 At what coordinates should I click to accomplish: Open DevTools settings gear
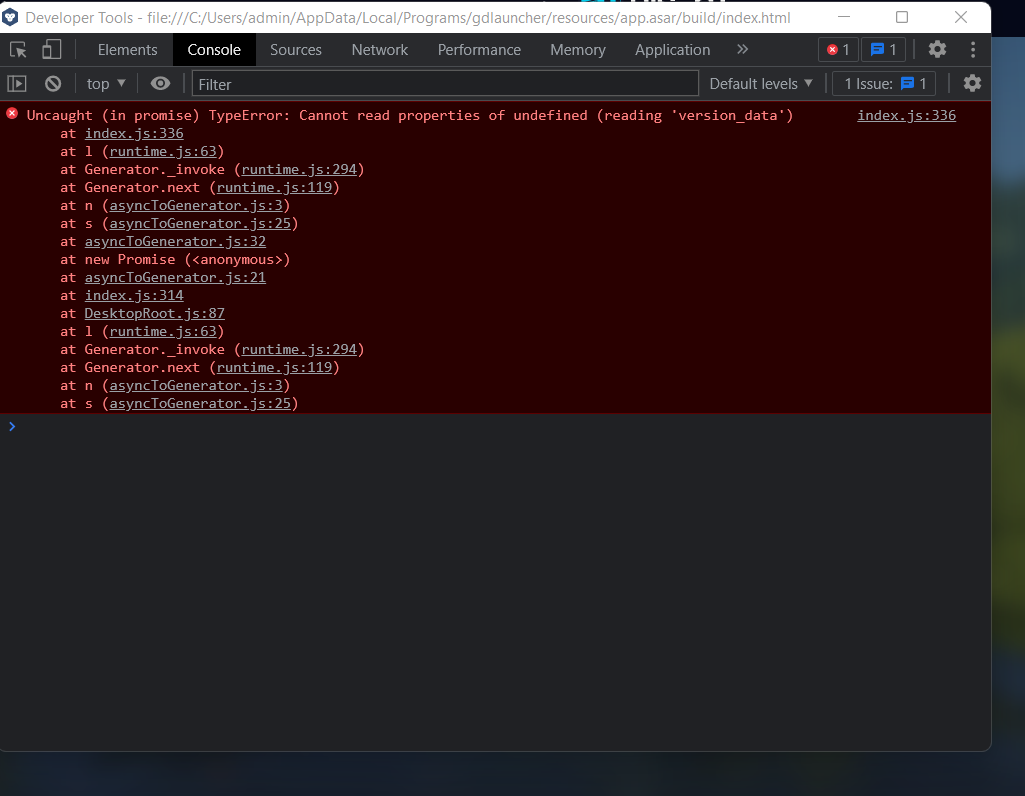[937, 48]
